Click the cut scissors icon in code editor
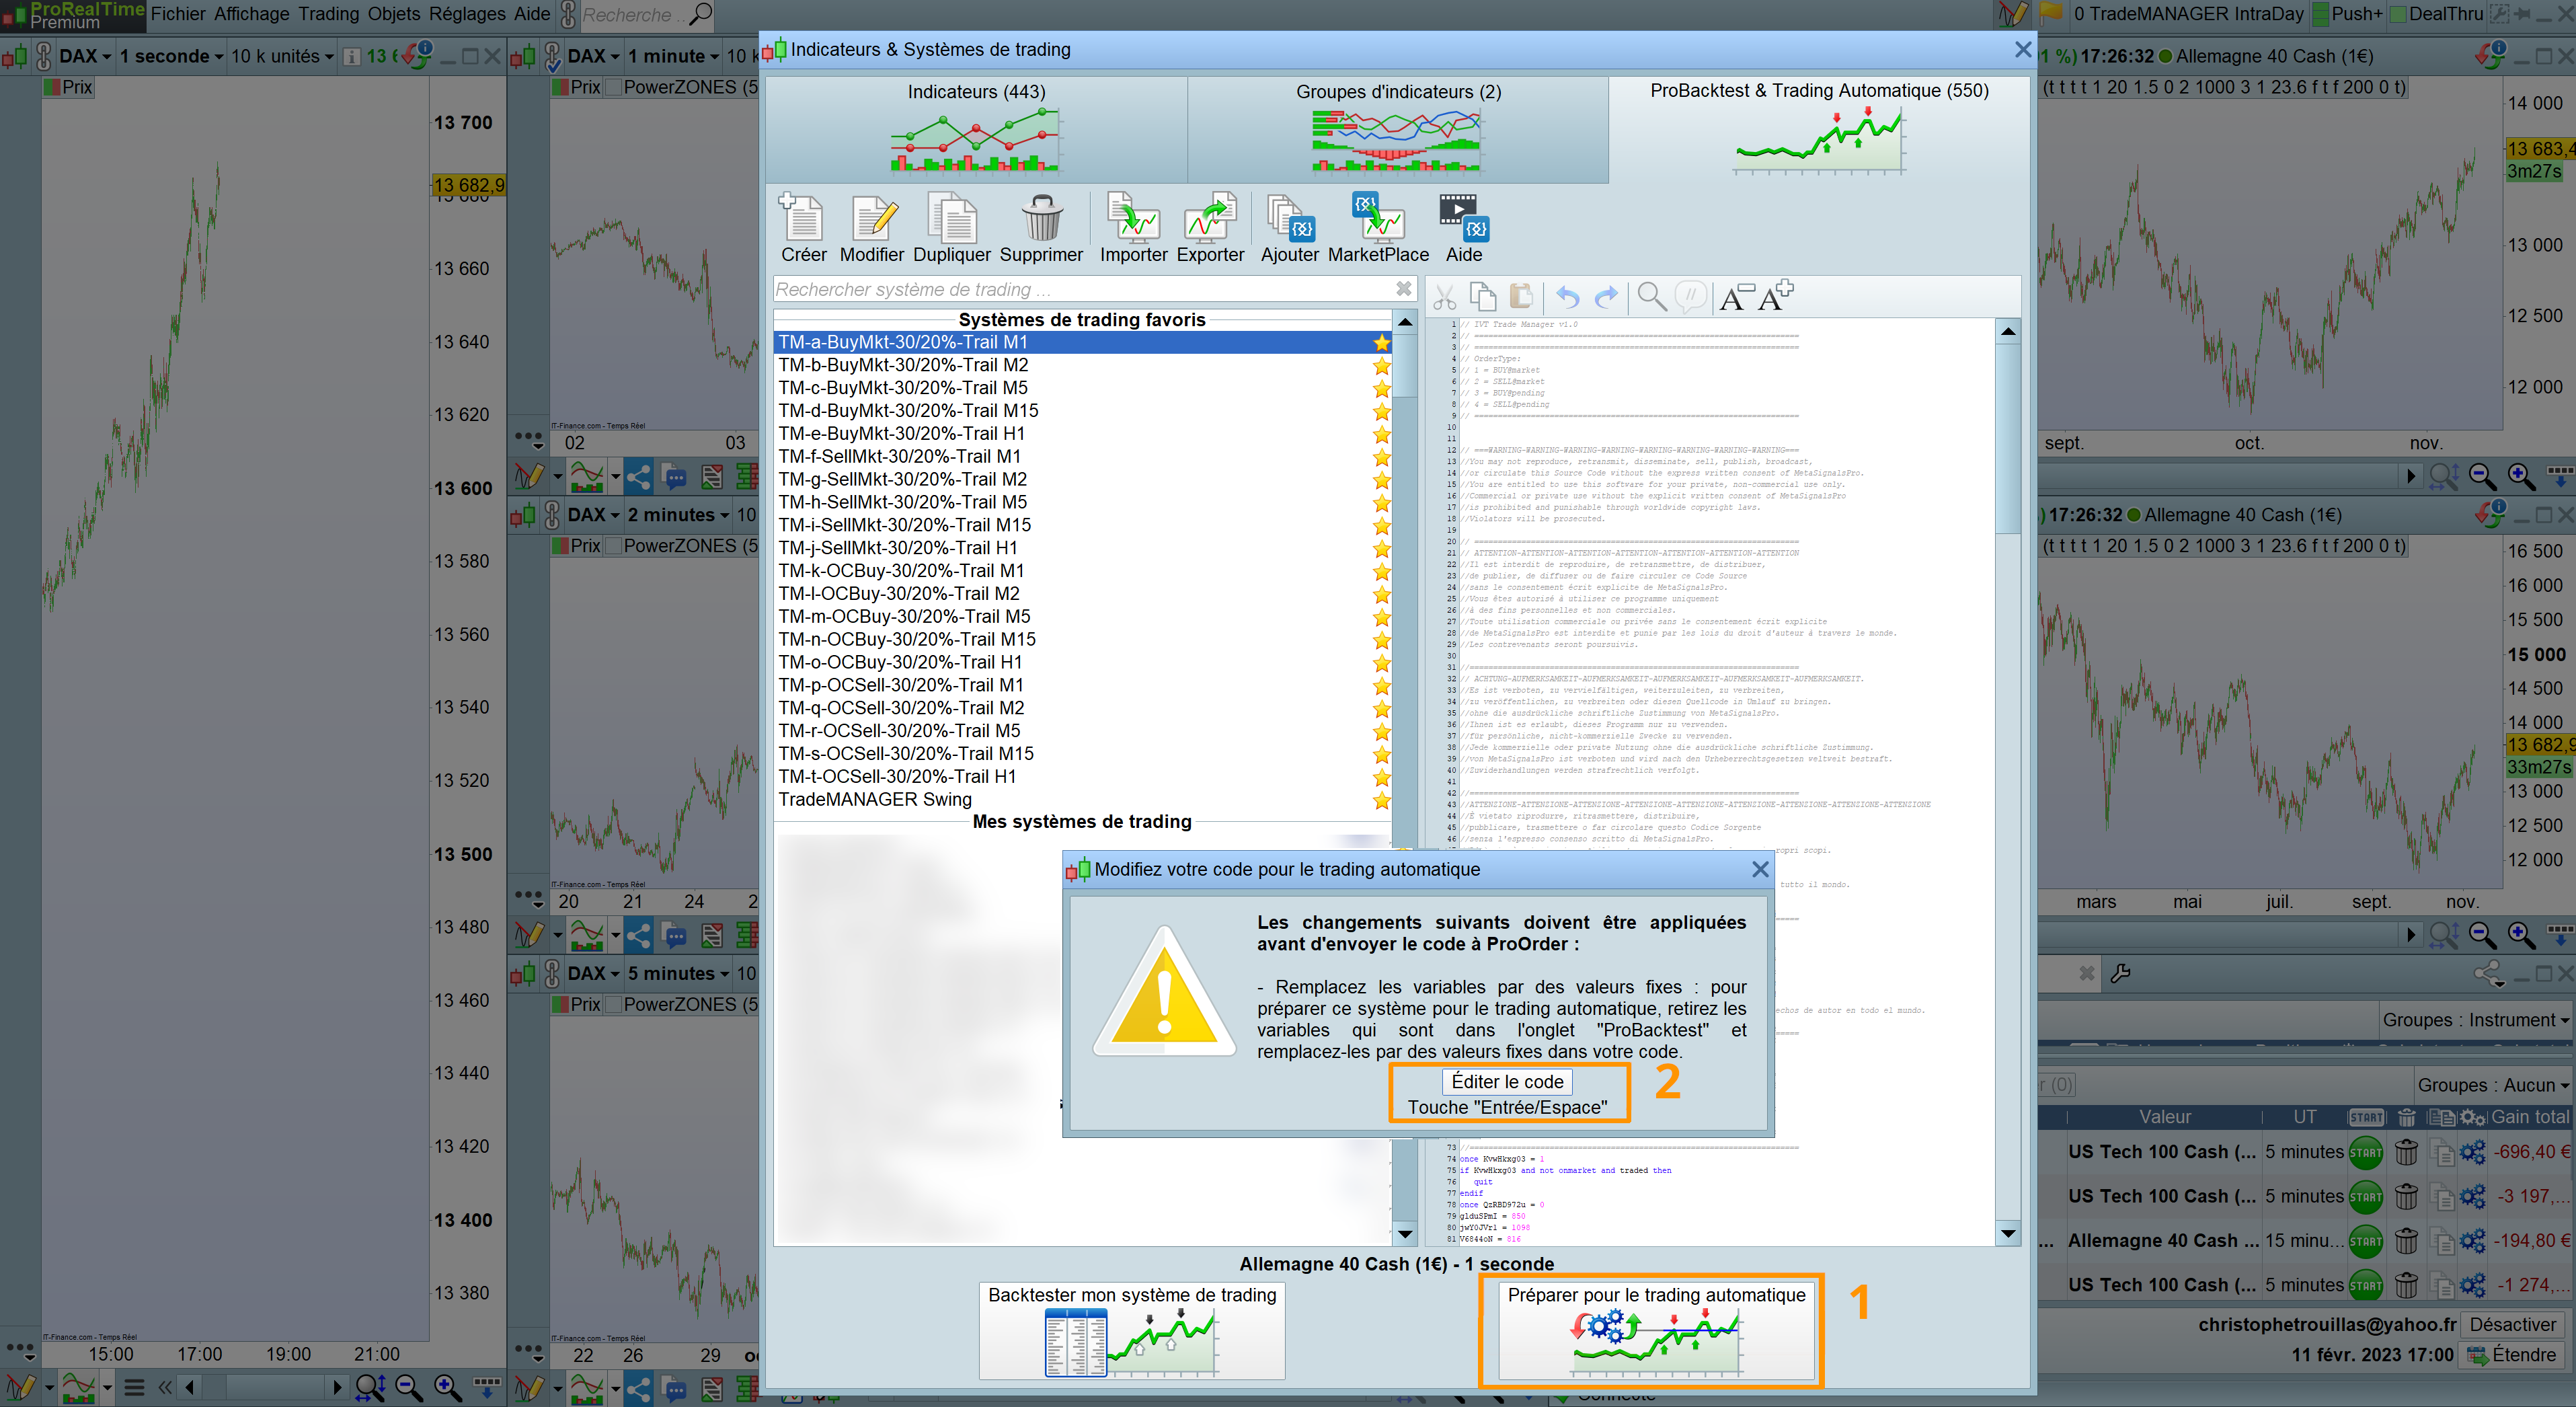The image size is (2576, 1407). (x=1443, y=297)
